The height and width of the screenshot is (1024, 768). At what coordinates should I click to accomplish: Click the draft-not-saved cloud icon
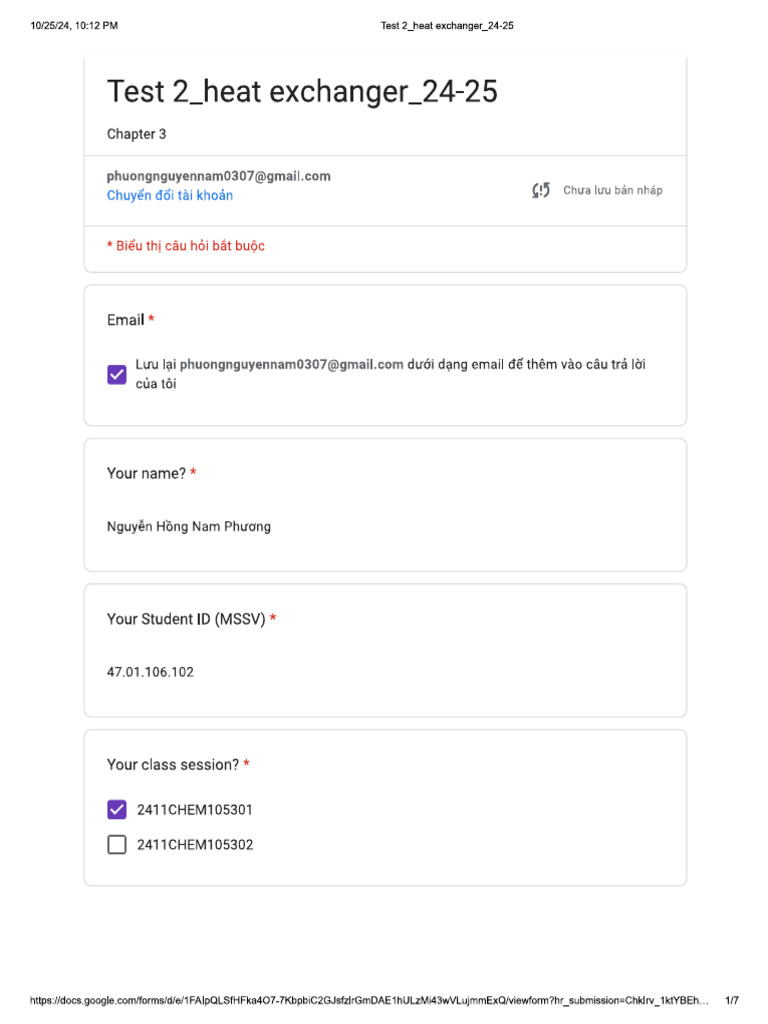pyautogui.click(x=541, y=190)
